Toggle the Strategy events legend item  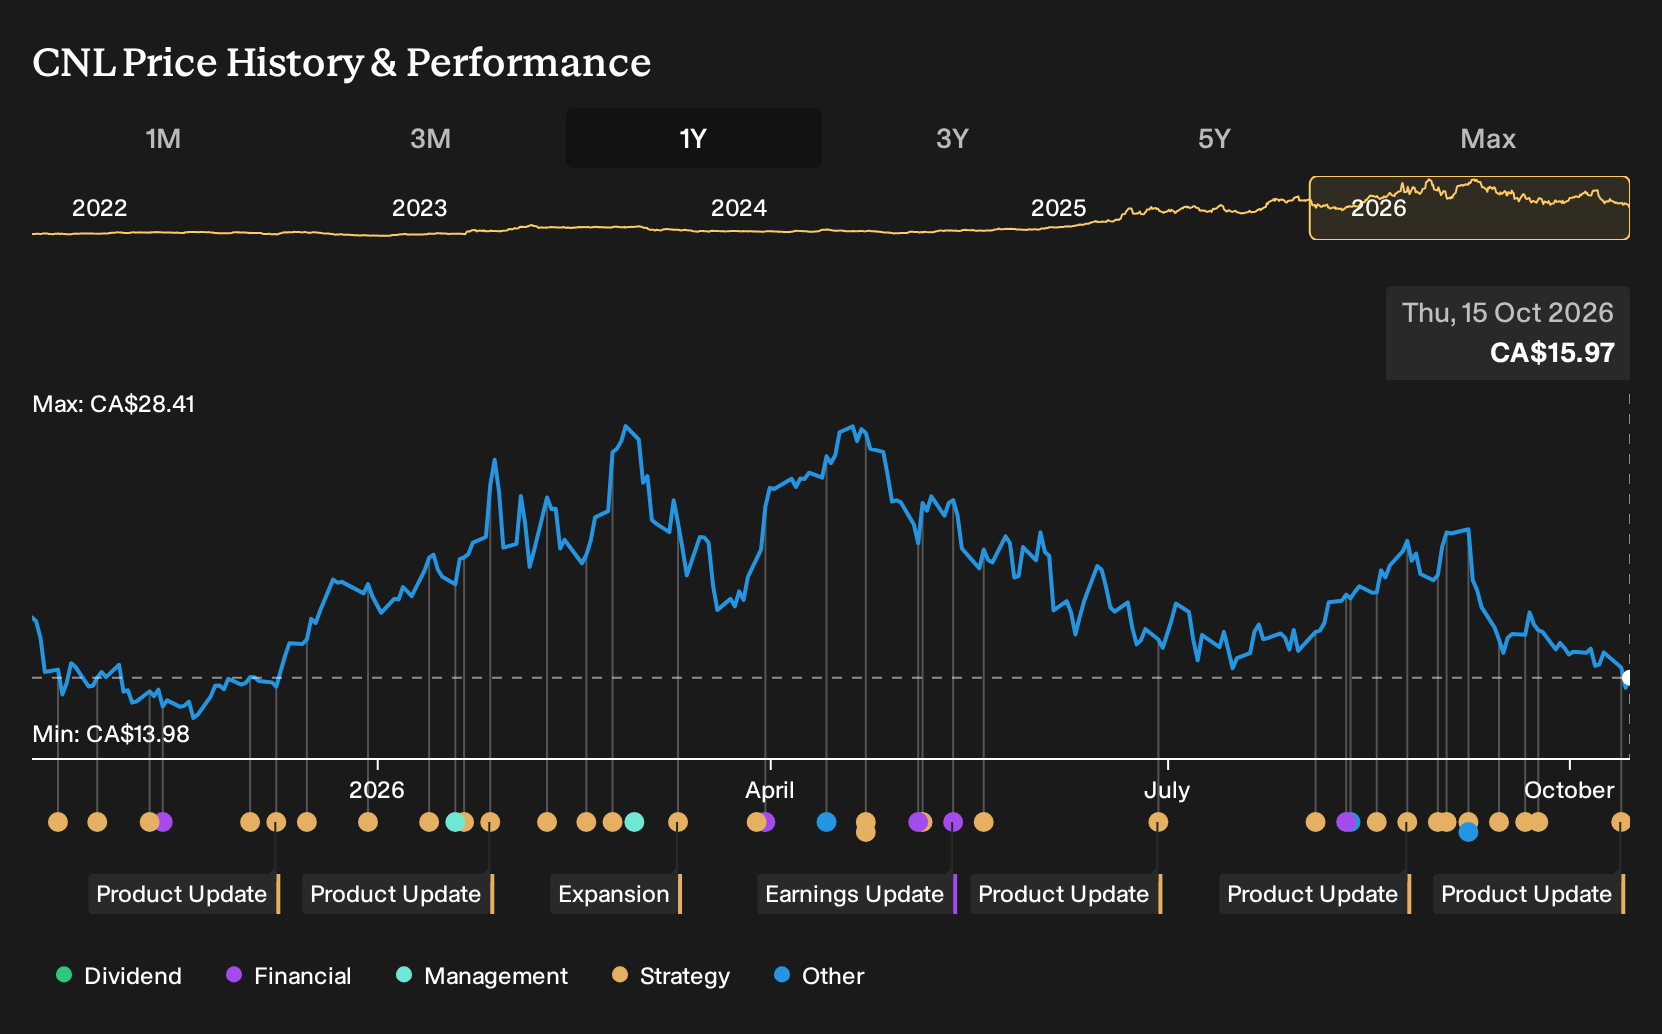point(671,976)
